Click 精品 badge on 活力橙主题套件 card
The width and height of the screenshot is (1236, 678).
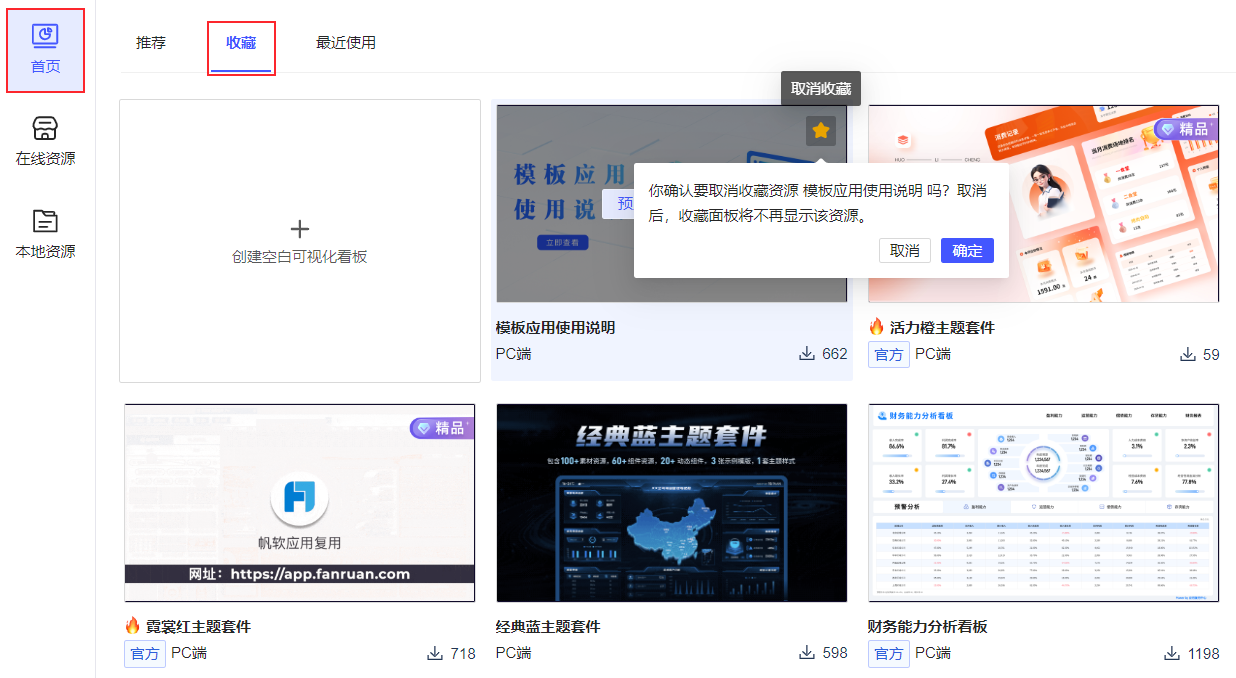coord(1185,129)
